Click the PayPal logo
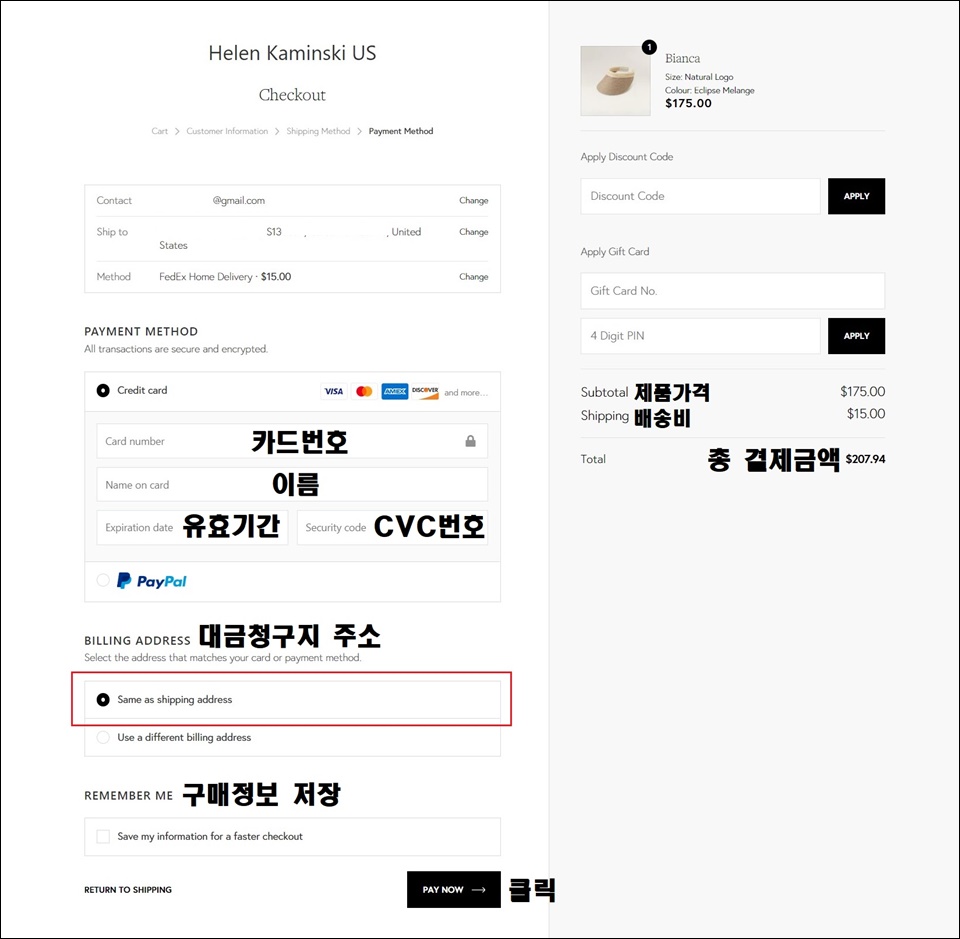 152,580
